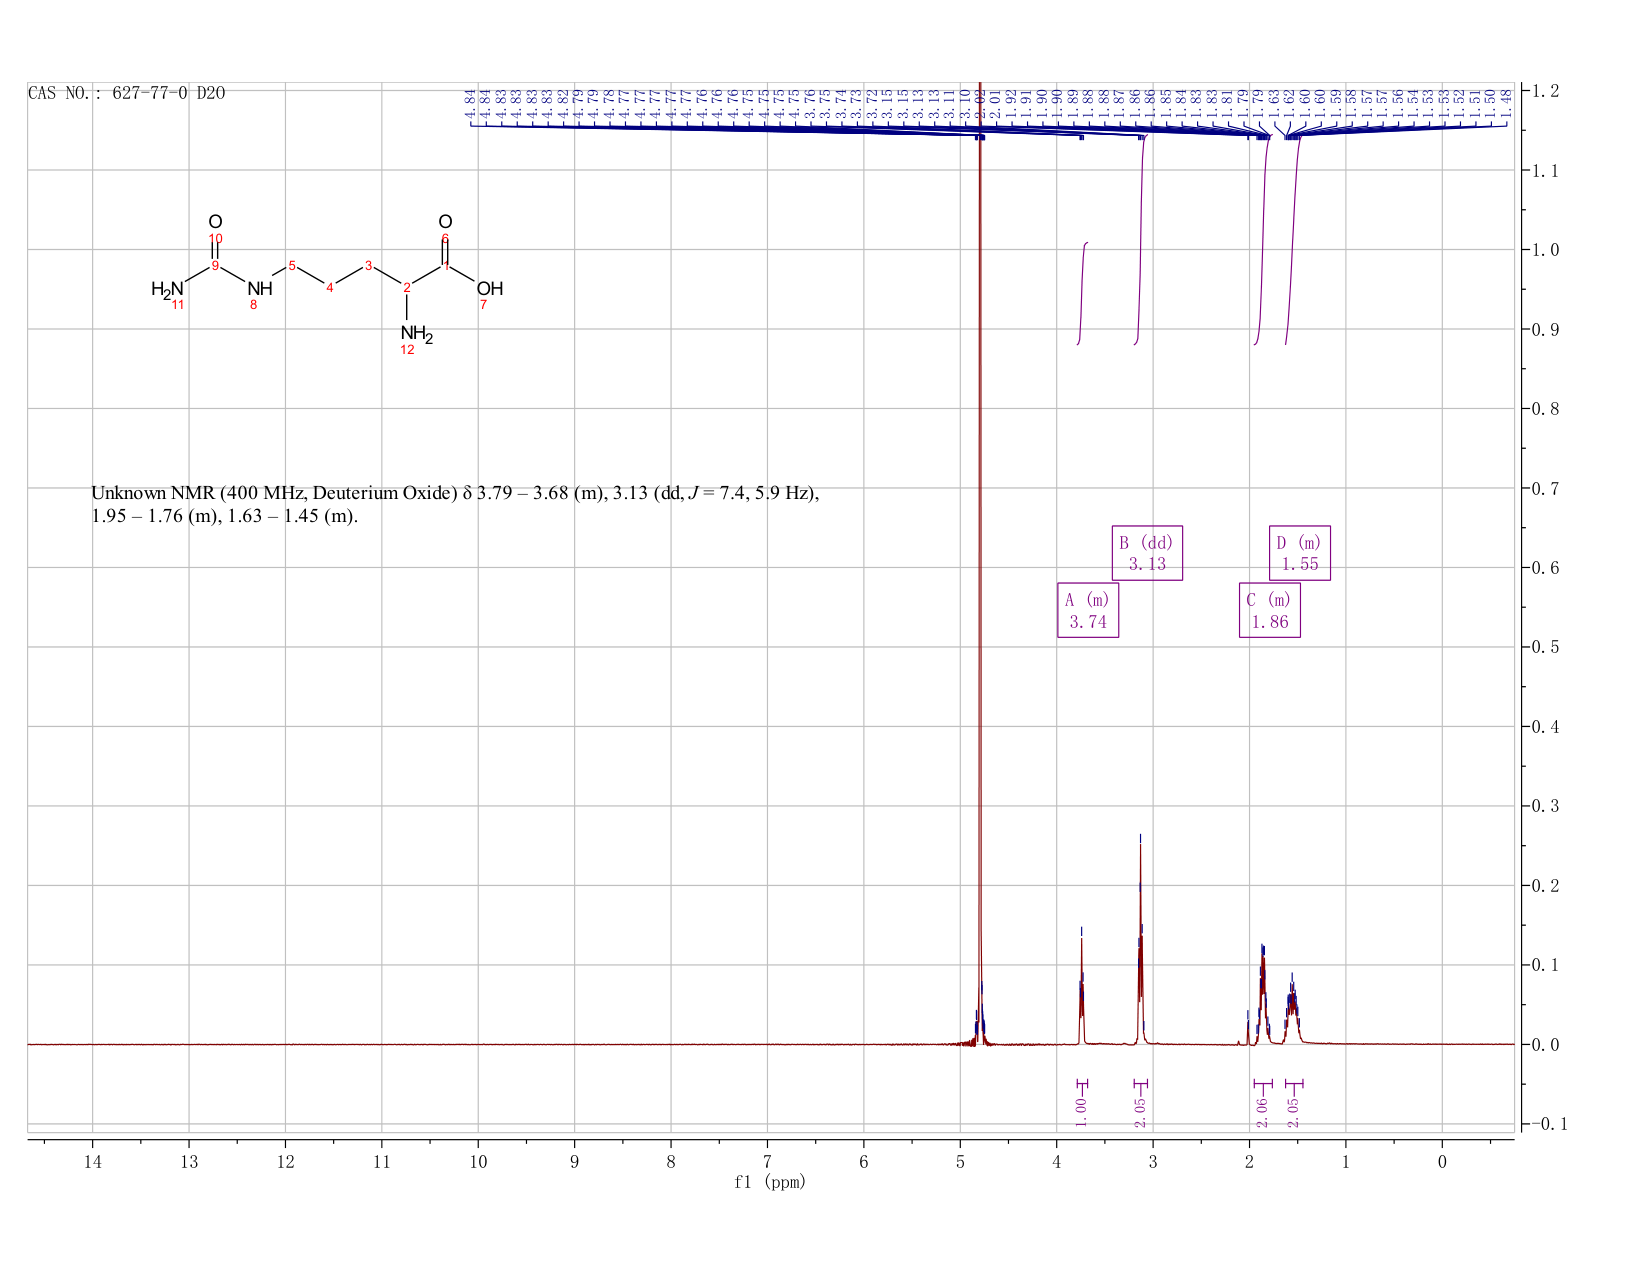Click the CAS NO. 627-77-0 D2O header text
The width and height of the screenshot is (1650, 1275).
(x=127, y=93)
